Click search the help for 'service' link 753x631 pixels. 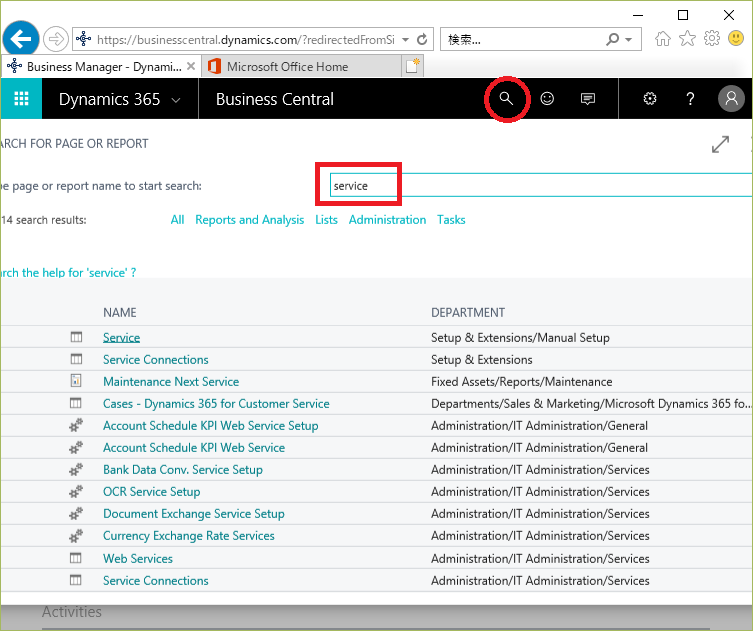coord(68,273)
